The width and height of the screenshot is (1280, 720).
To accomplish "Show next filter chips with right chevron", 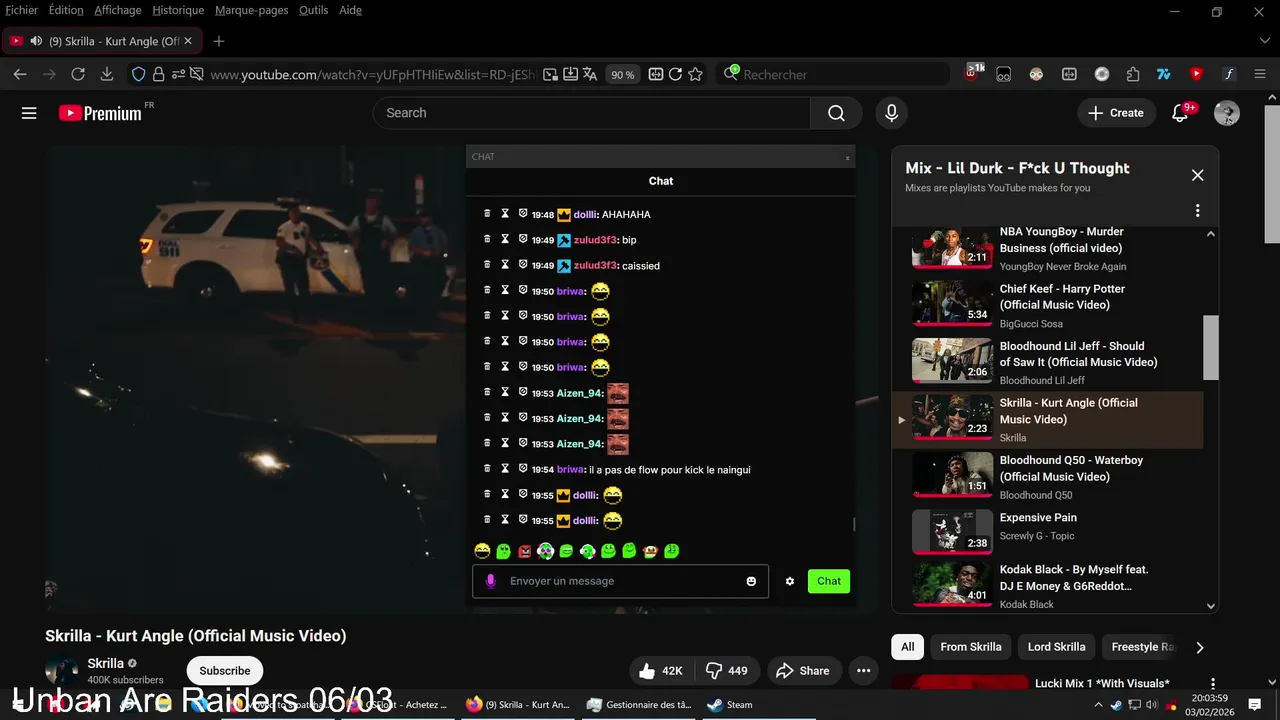I will coord(1200,647).
